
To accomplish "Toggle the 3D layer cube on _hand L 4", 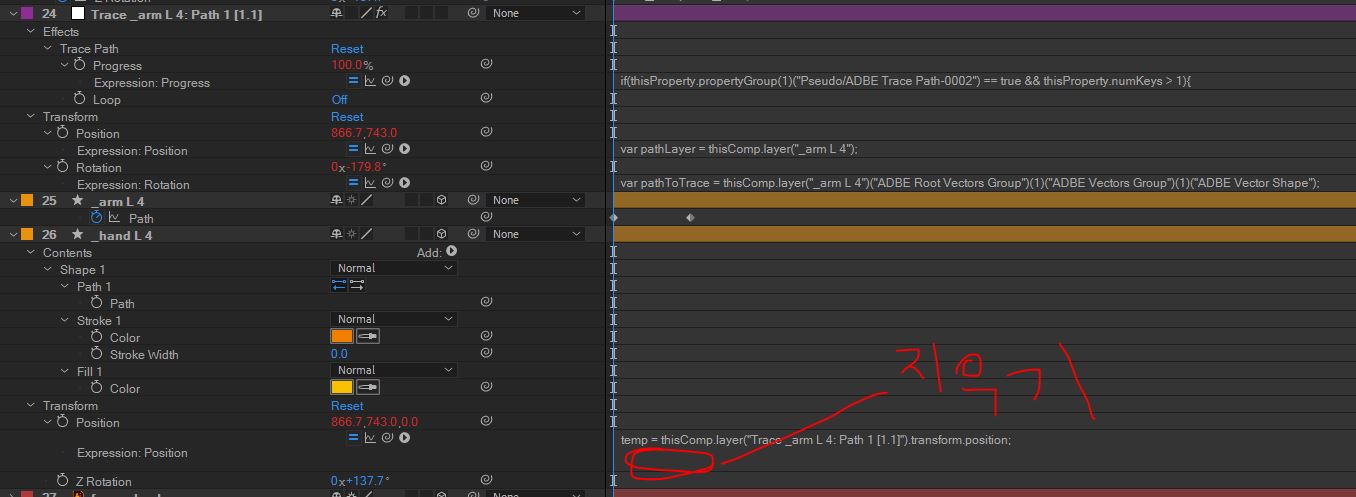I will coord(441,234).
